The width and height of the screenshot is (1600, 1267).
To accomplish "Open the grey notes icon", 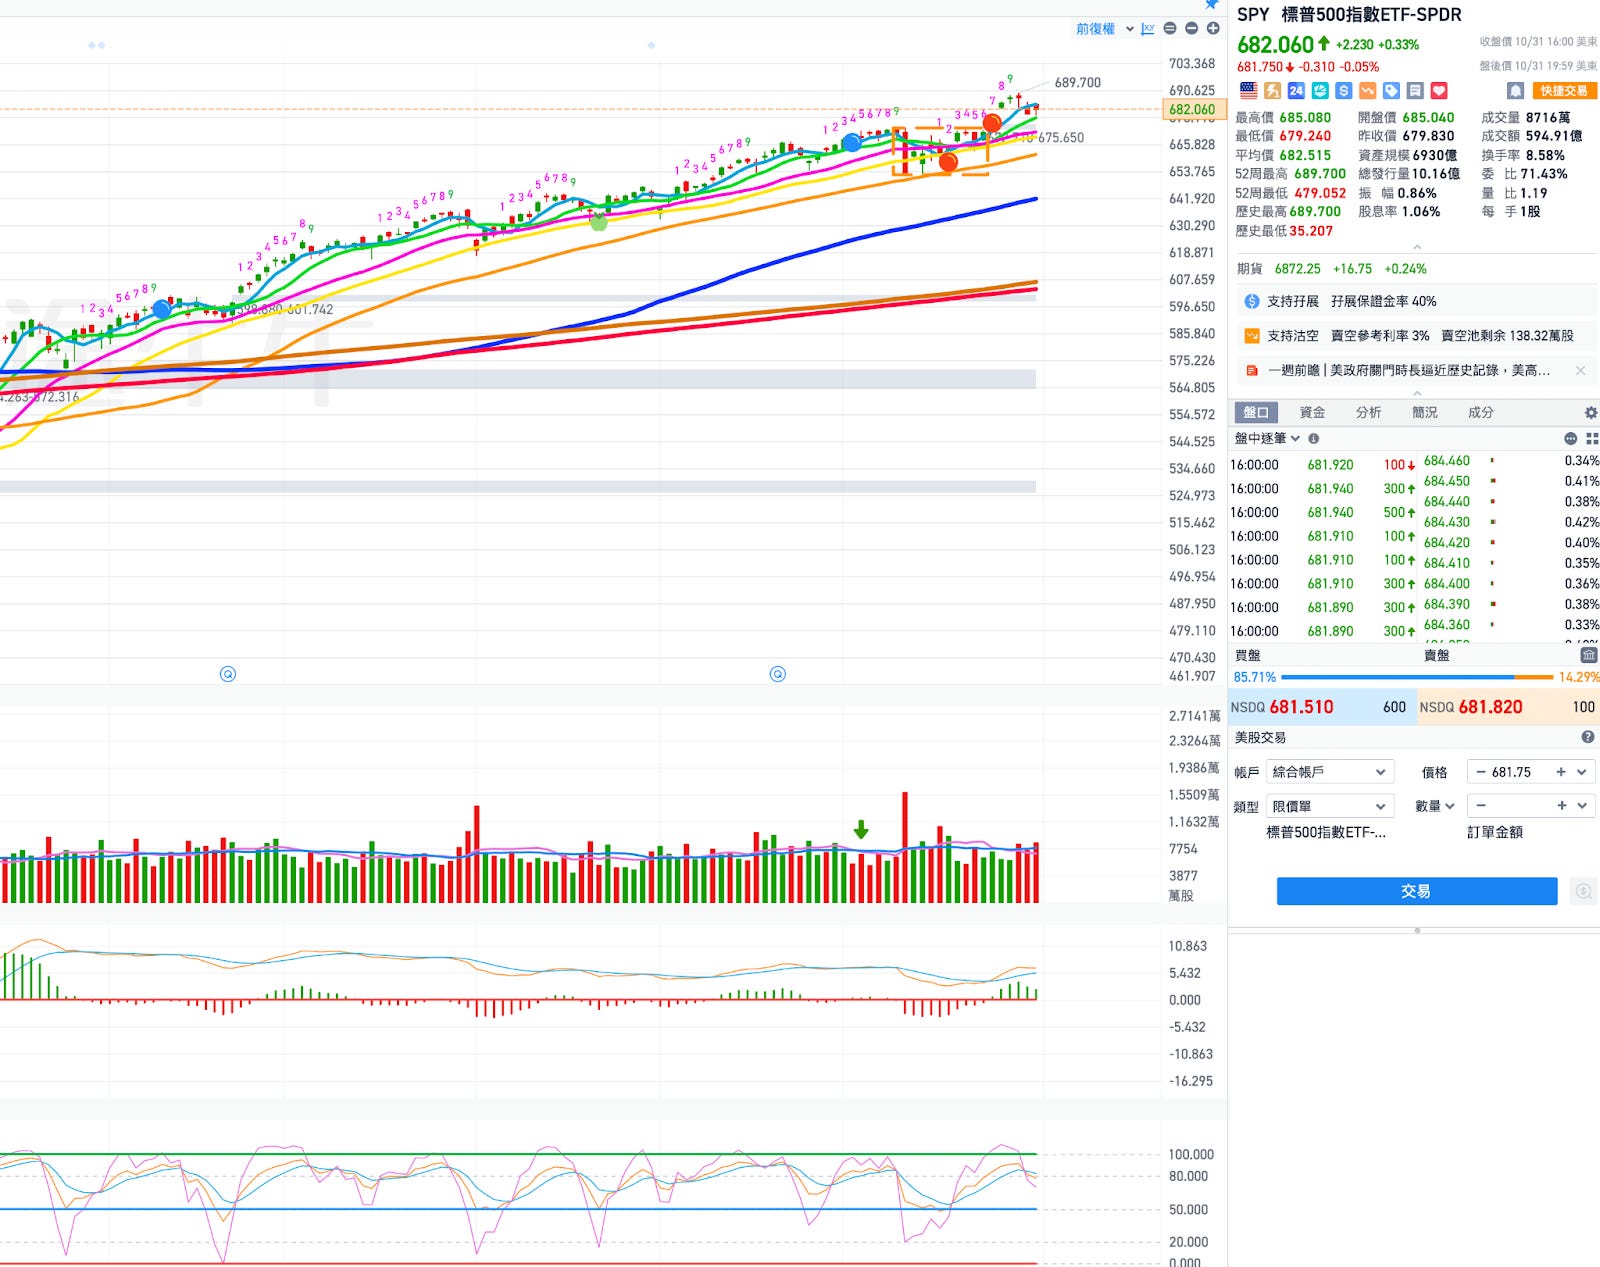I will [1415, 90].
